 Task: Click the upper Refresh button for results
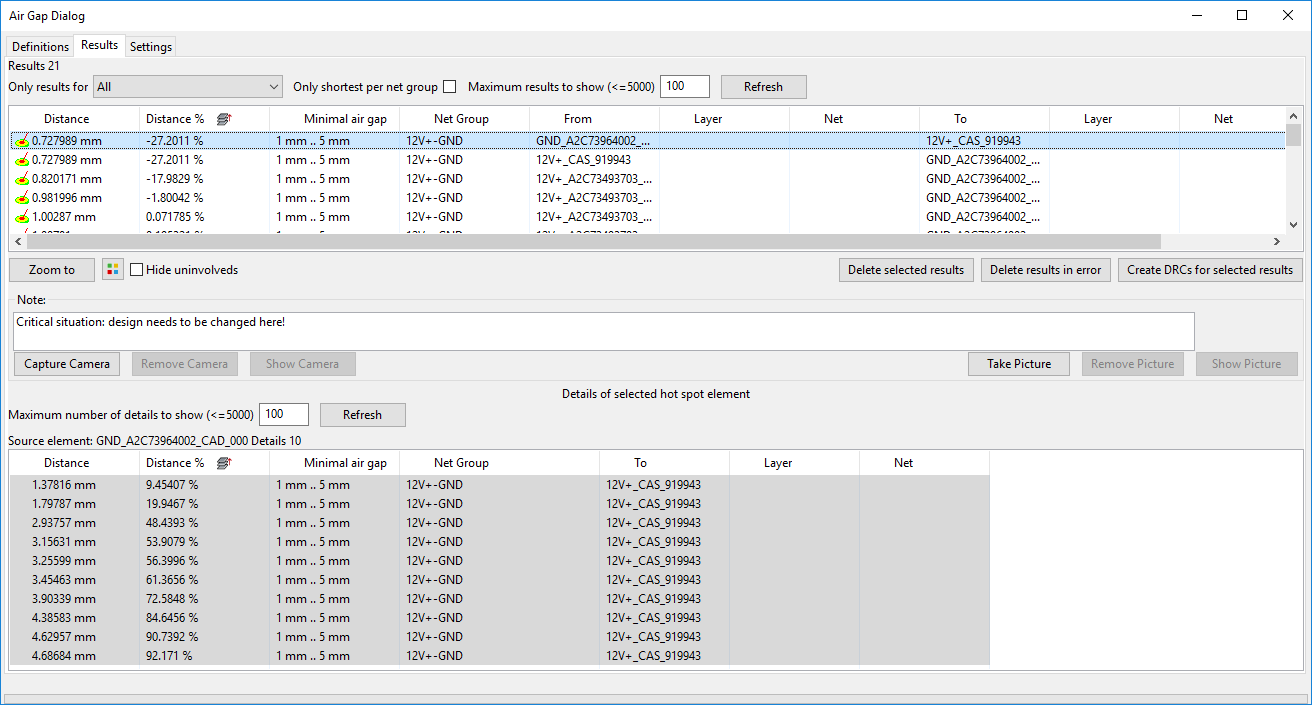pos(763,87)
